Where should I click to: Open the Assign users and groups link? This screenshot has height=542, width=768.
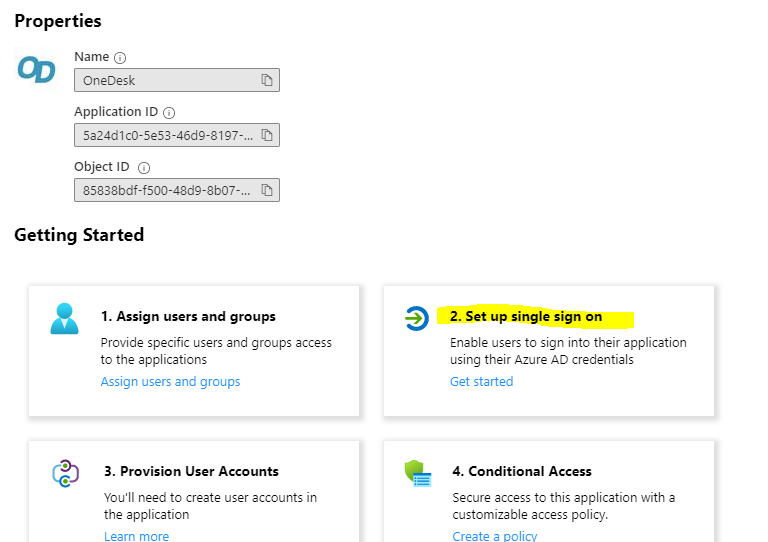point(170,381)
